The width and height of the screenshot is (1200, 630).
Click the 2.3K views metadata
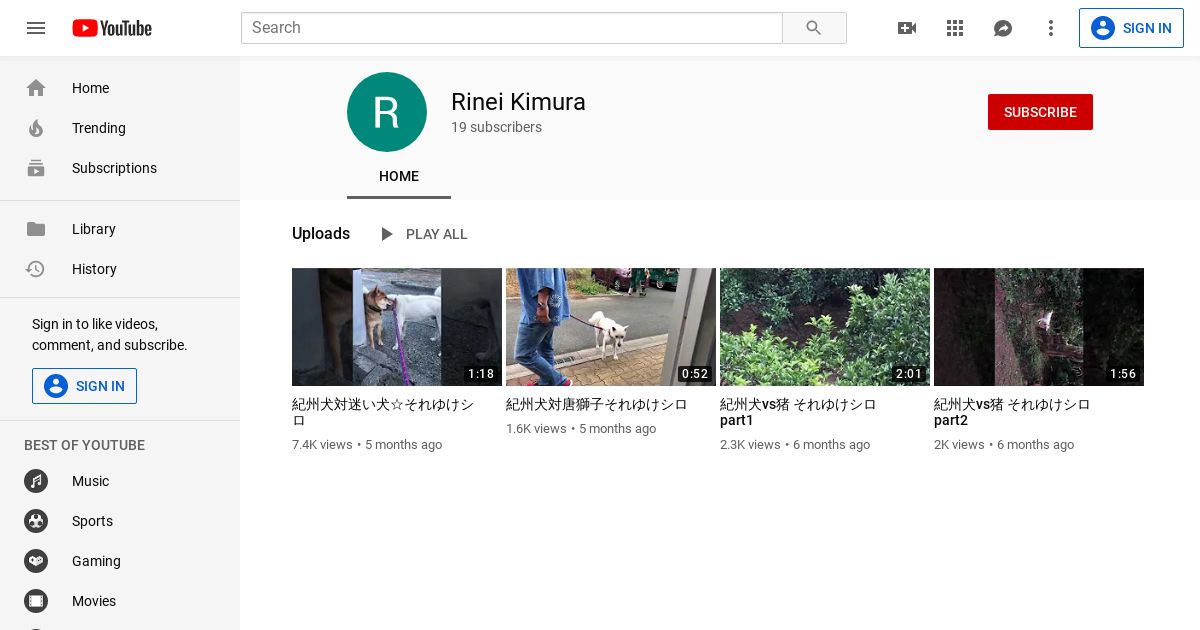(x=750, y=445)
